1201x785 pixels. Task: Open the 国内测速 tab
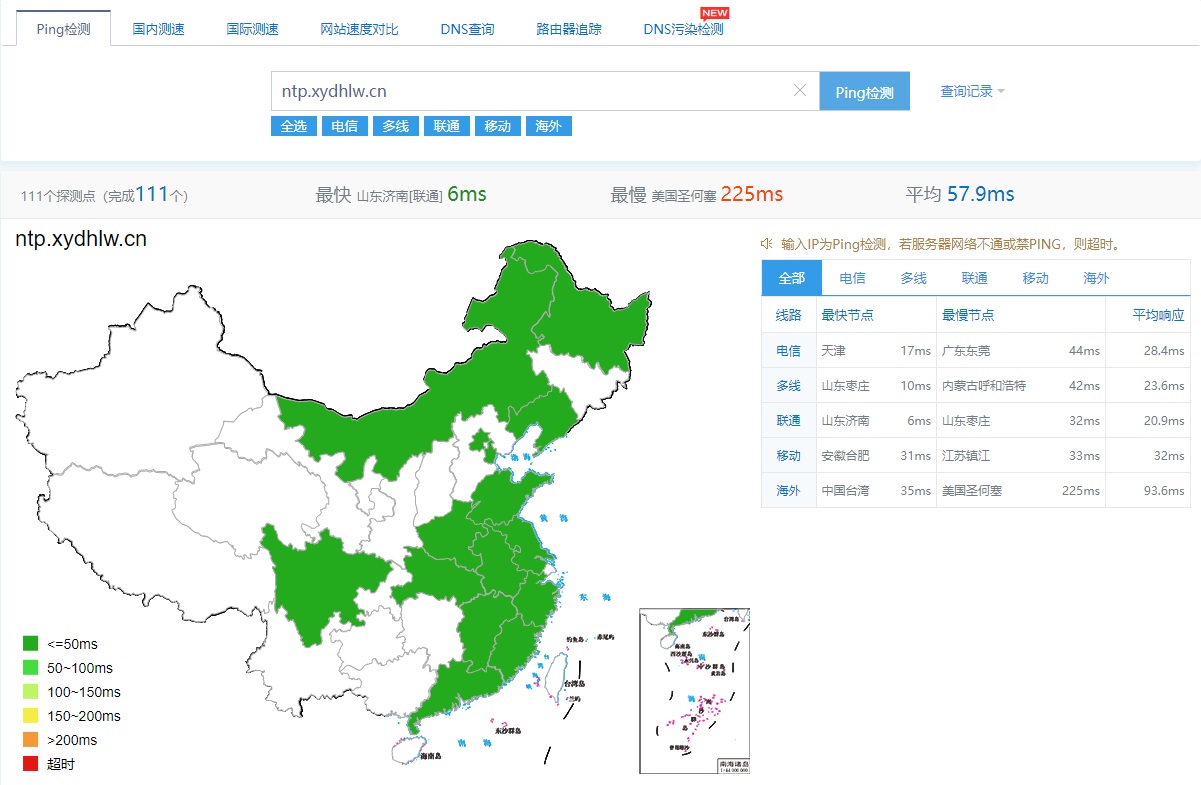point(159,29)
